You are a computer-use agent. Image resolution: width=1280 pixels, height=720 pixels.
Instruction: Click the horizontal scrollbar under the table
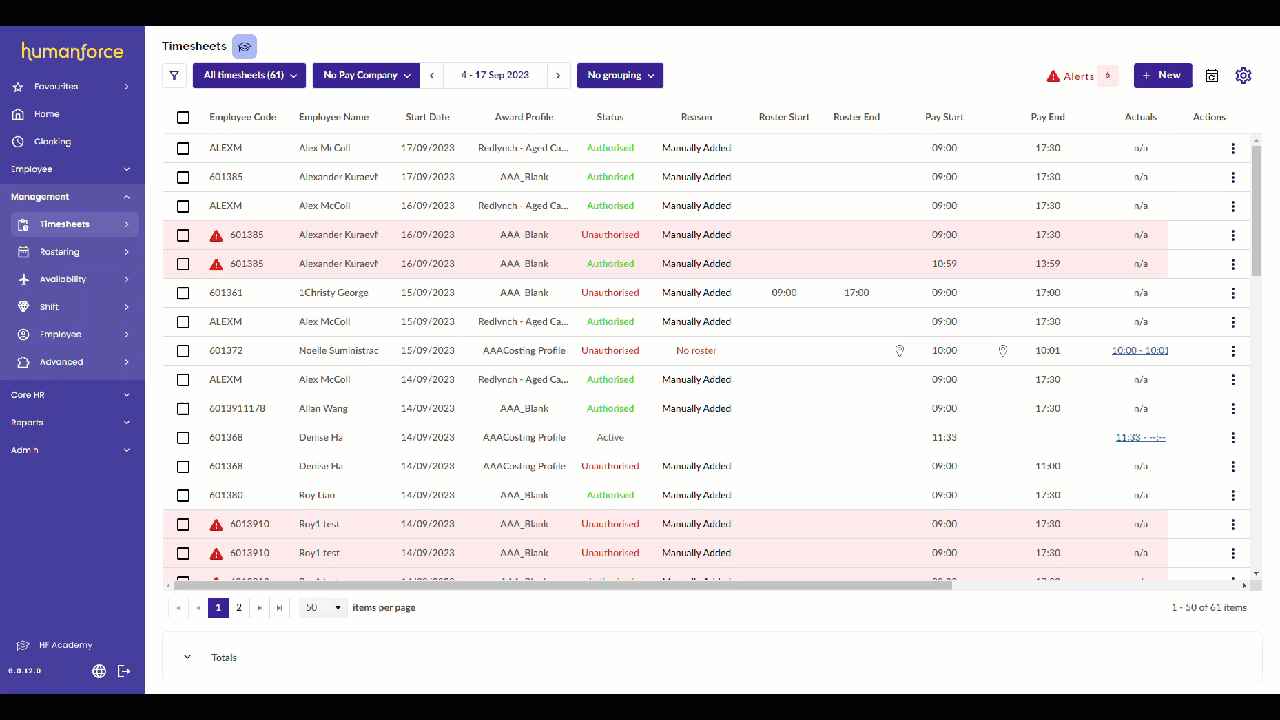click(x=560, y=585)
